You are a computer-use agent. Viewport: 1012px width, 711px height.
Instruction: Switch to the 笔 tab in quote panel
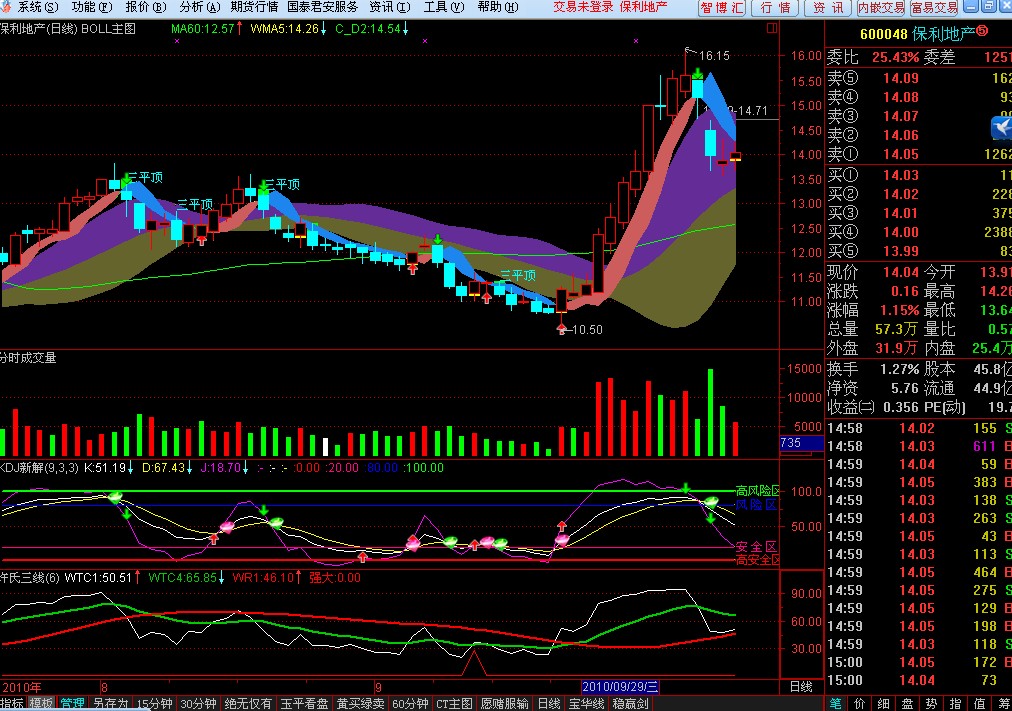(x=835, y=704)
